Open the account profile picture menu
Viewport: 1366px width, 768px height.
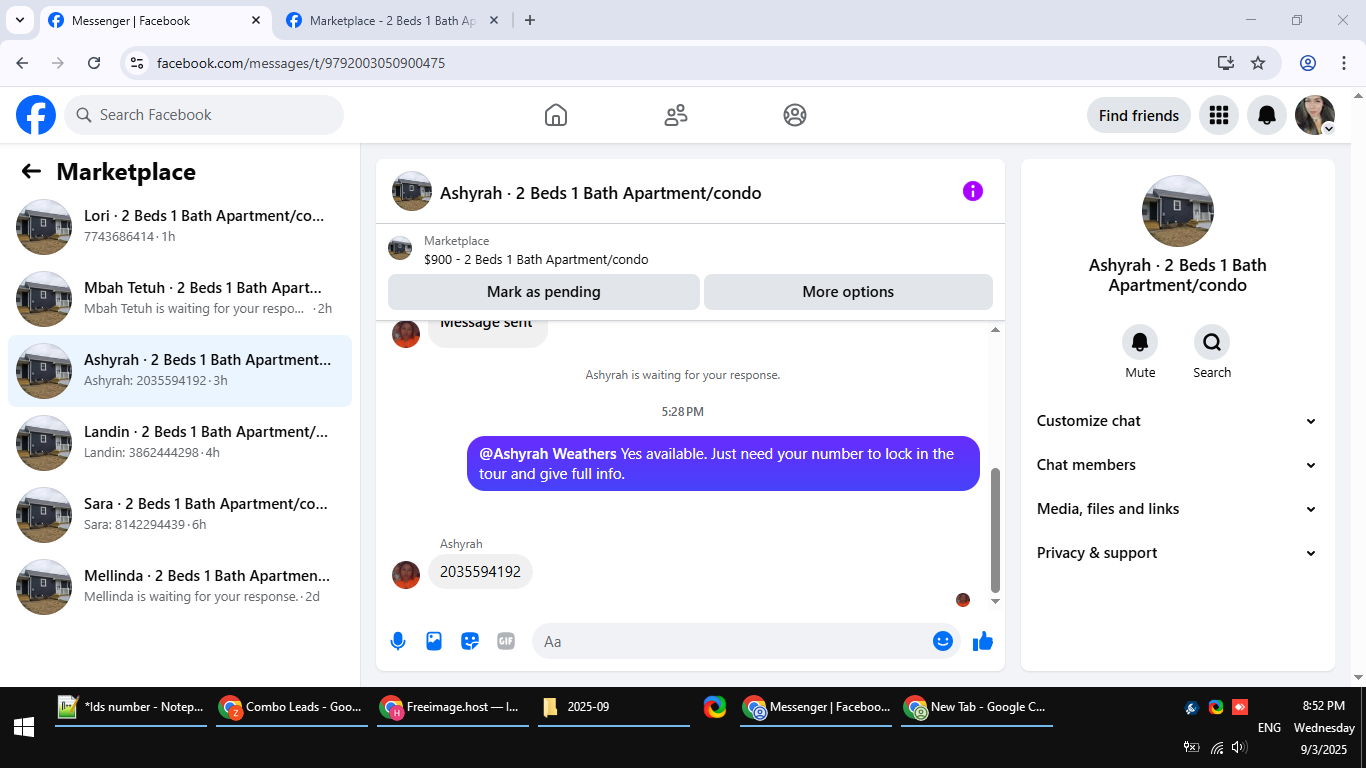click(1315, 115)
